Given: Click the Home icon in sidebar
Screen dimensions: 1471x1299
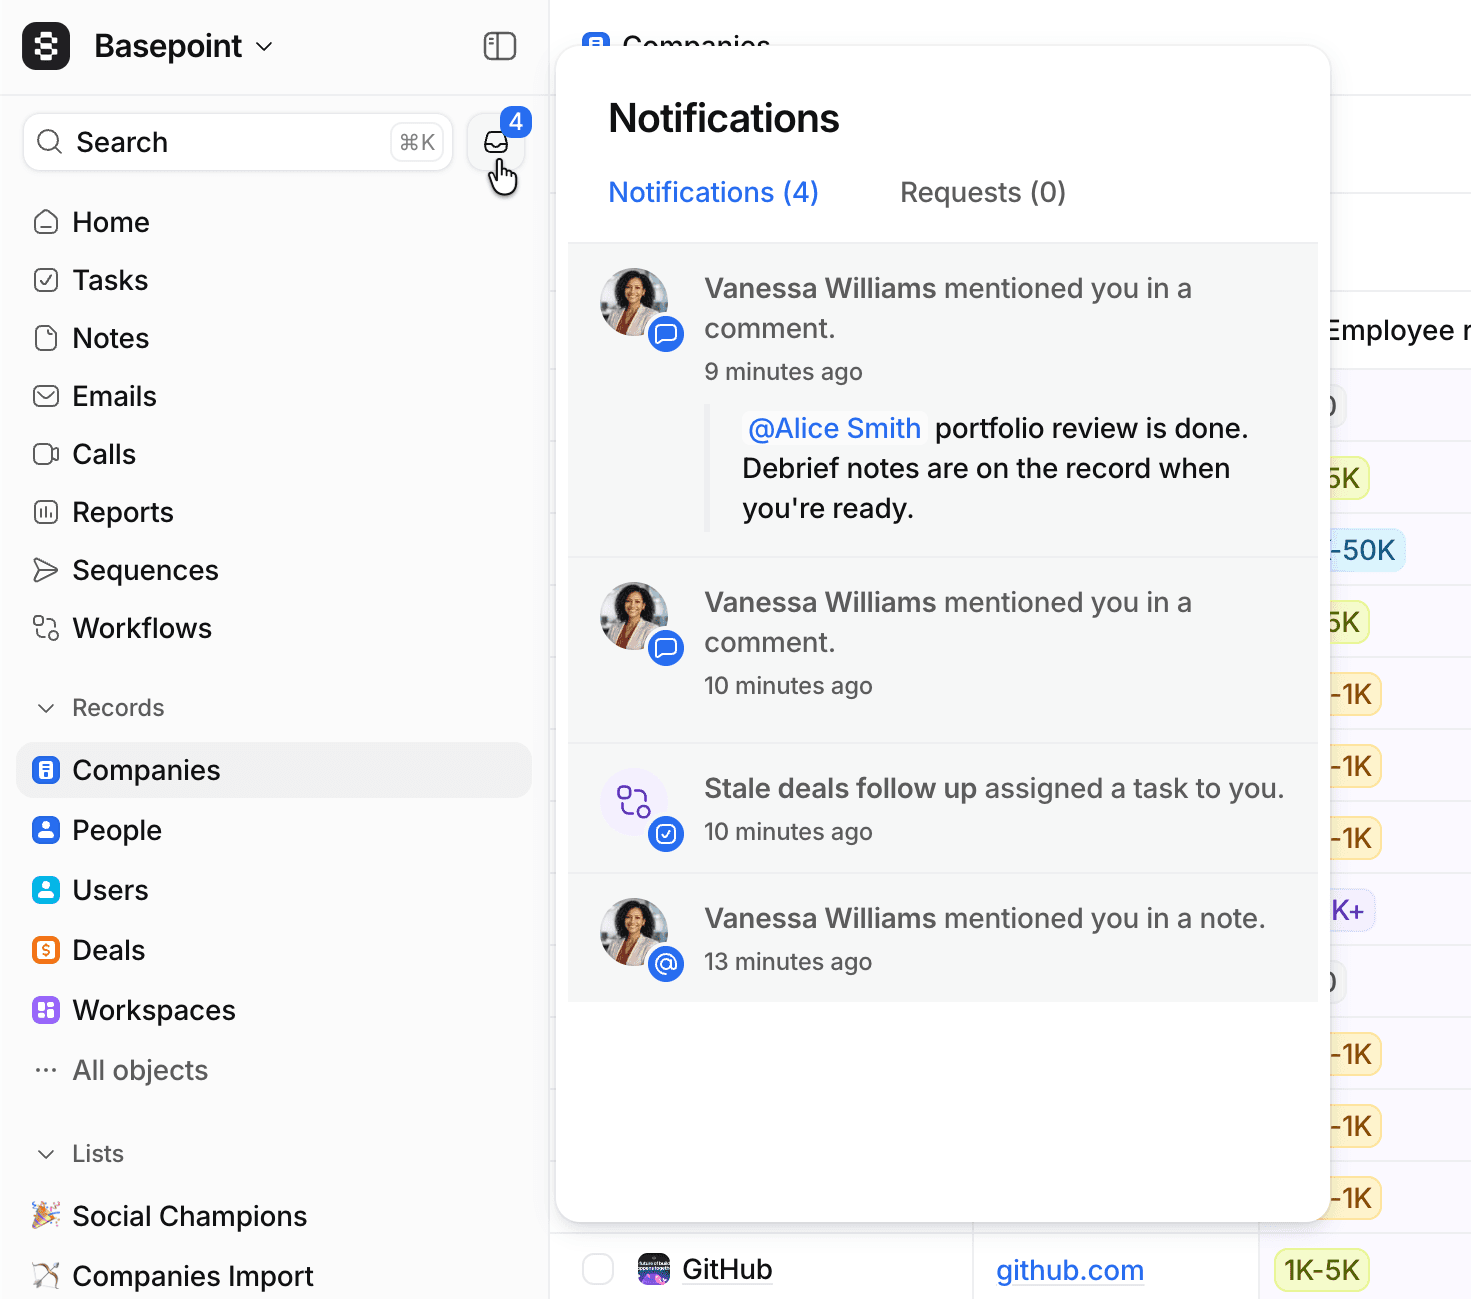Looking at the screenshot, I should pyautogui.click(x=46, y=222).
